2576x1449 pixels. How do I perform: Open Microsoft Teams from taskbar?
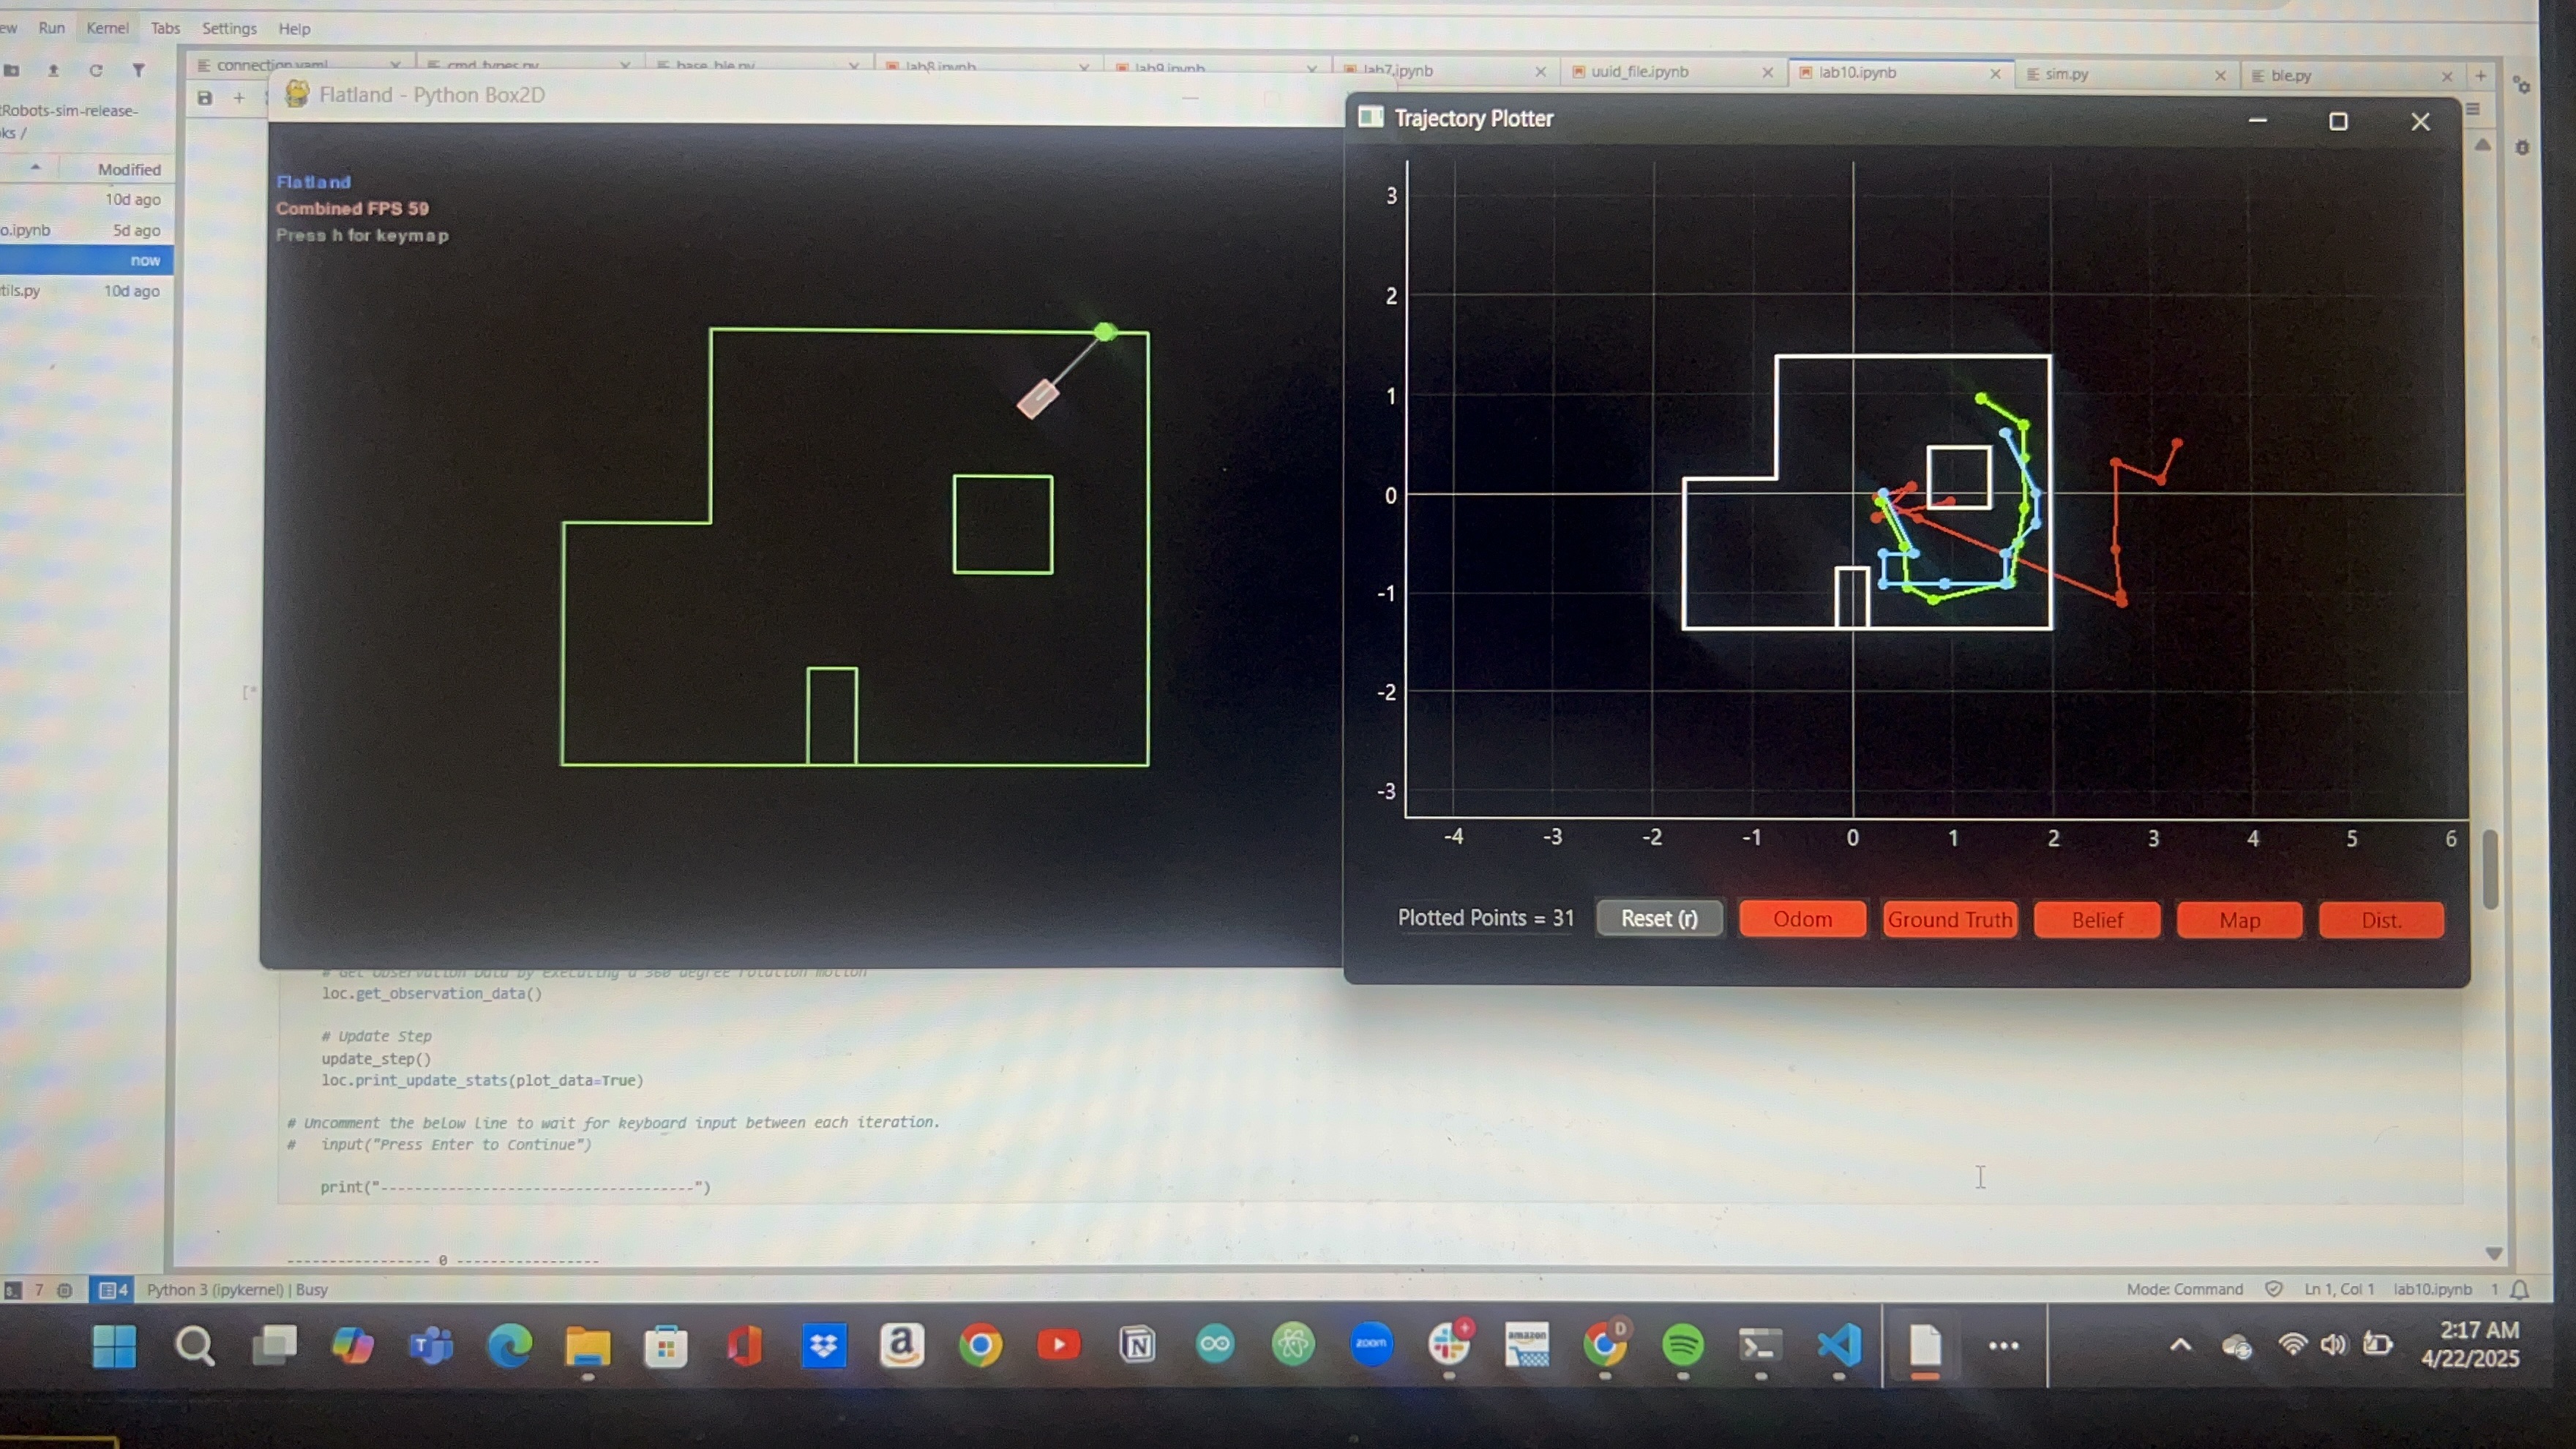point(431,1346)
